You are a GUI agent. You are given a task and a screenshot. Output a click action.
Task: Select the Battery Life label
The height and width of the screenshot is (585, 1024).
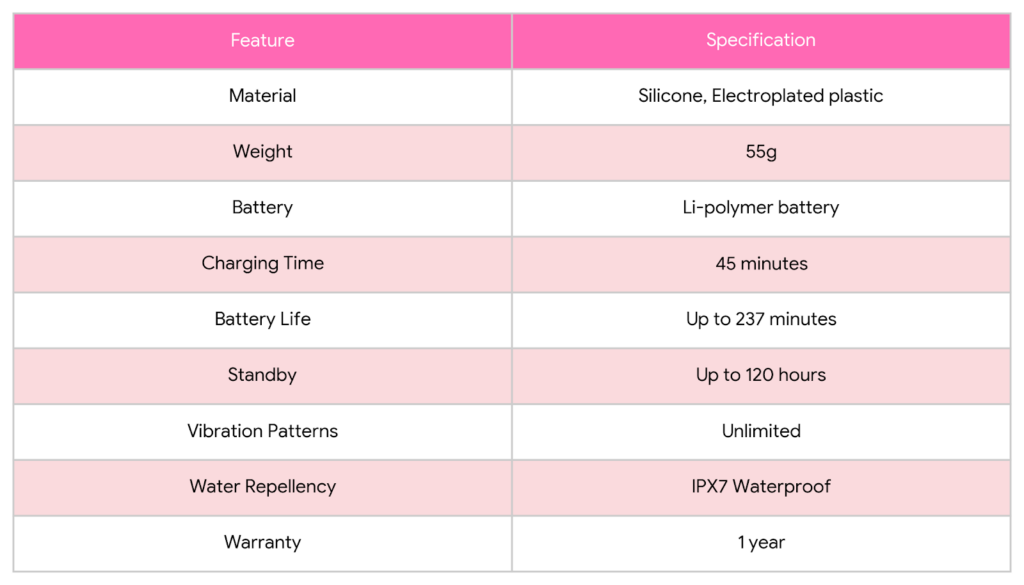[262, 320]
